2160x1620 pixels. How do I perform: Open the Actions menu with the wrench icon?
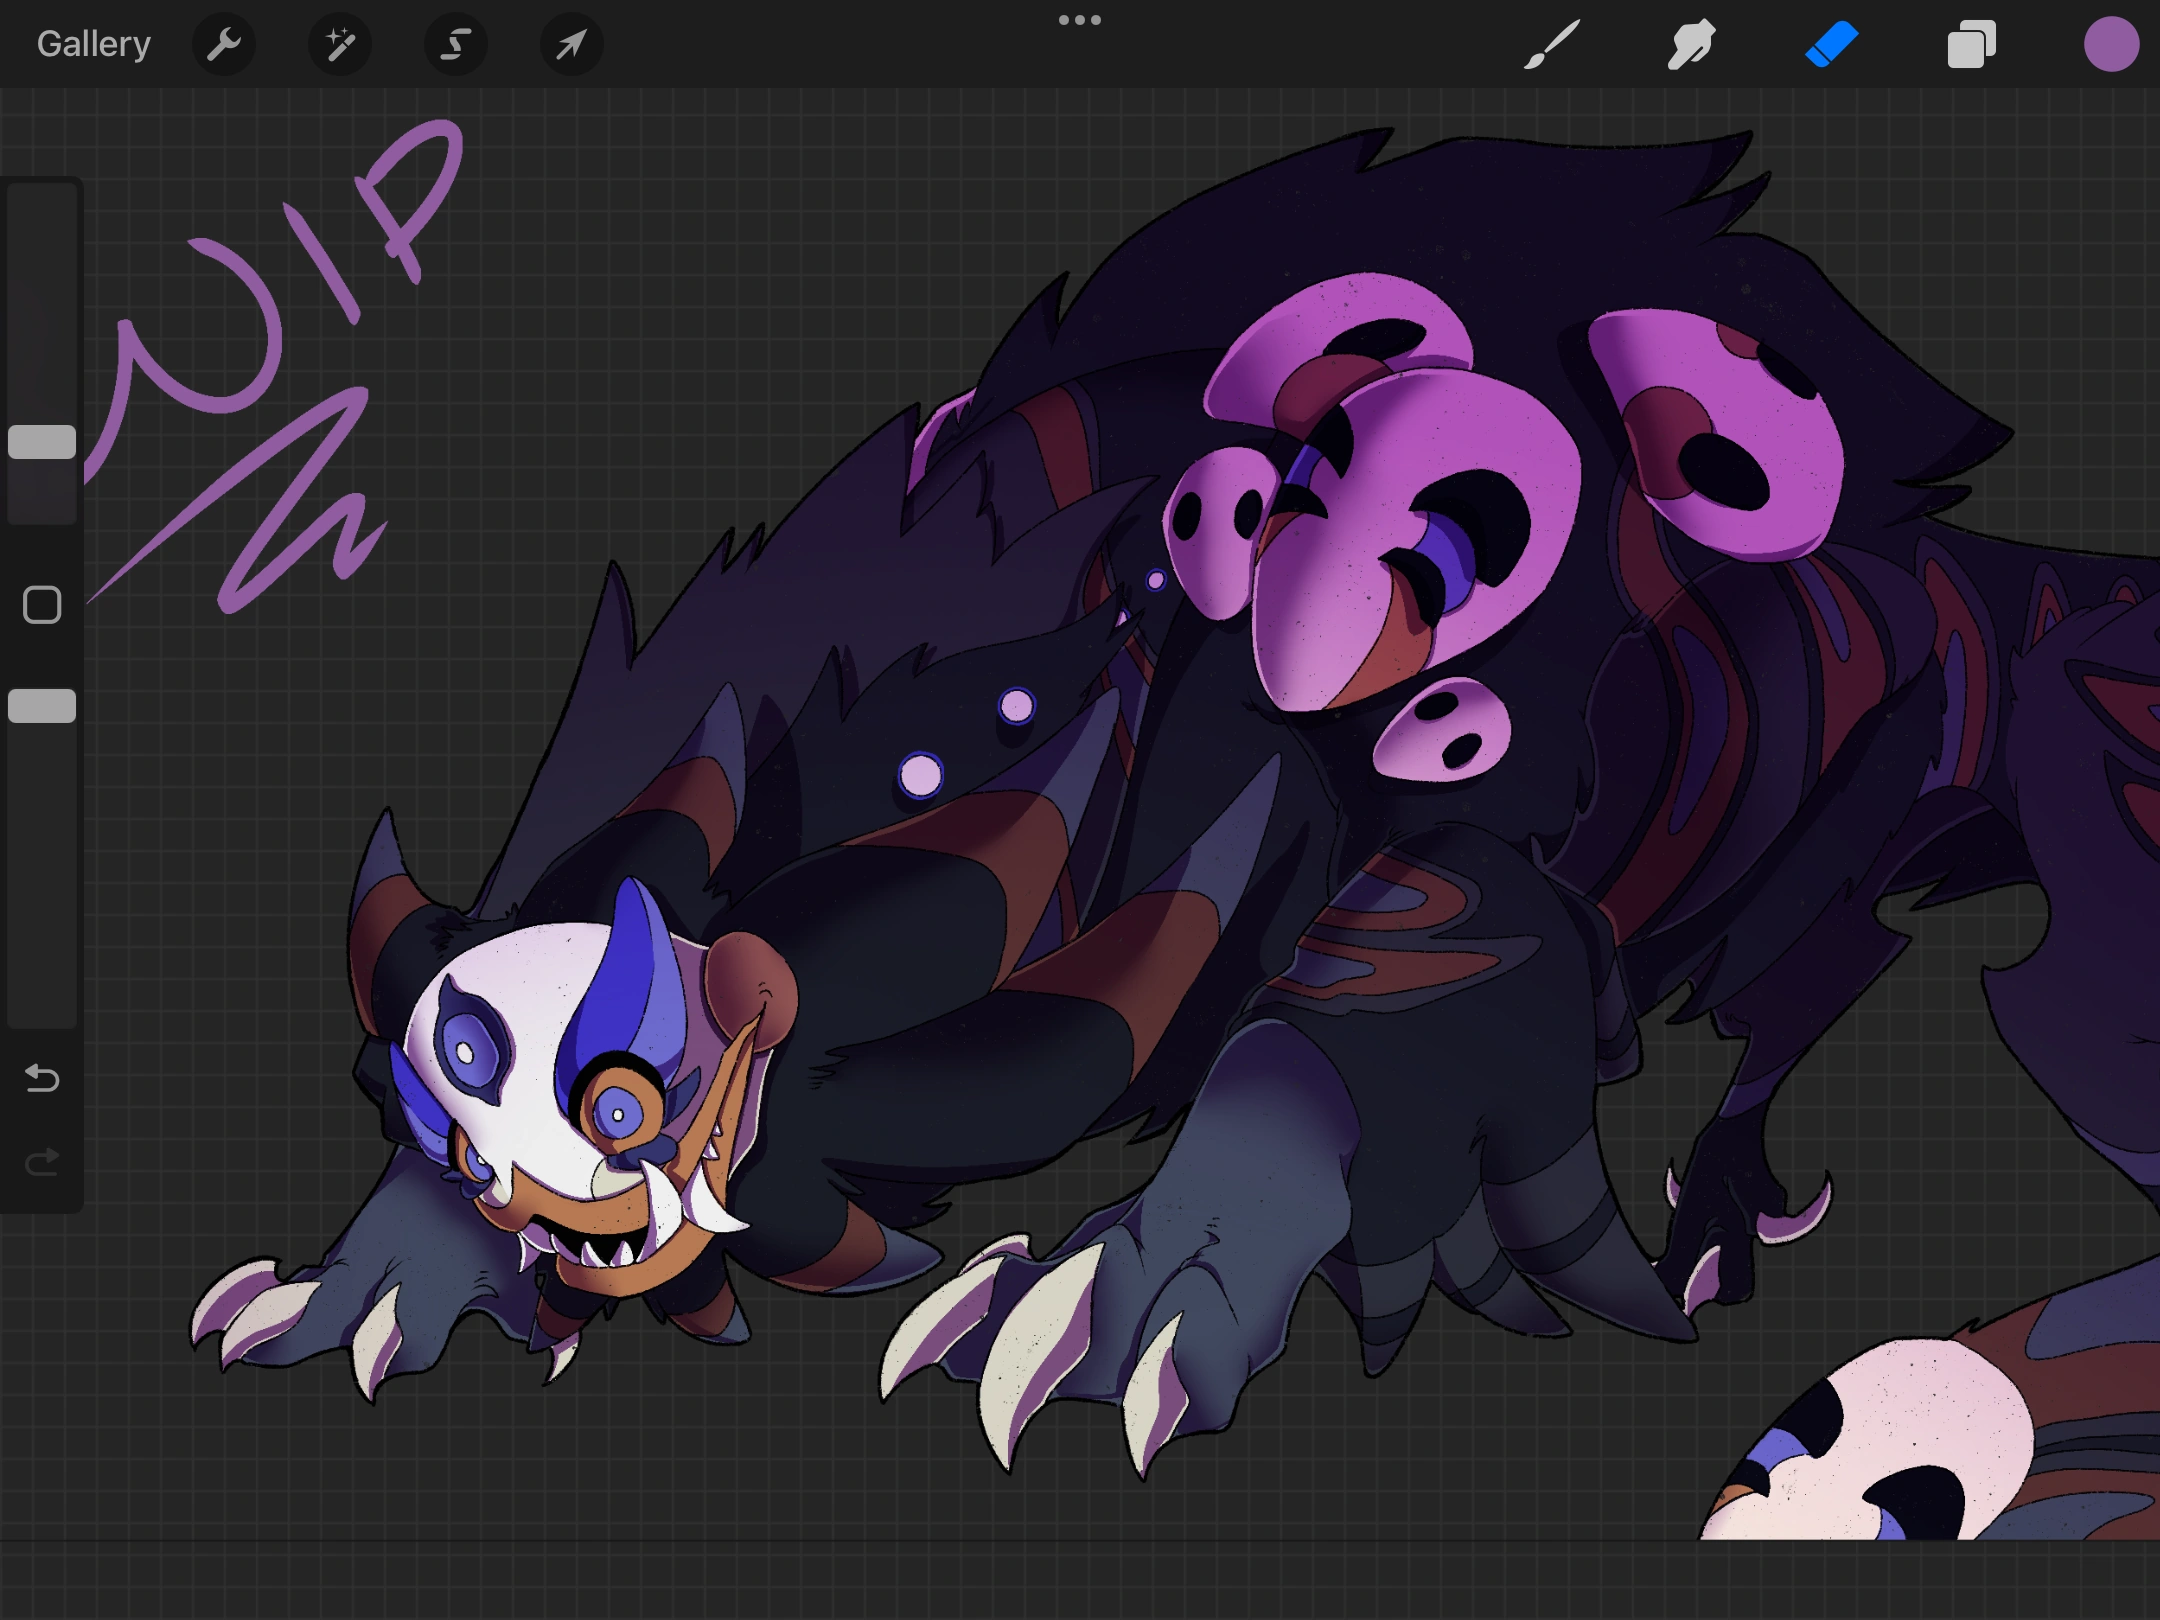click(x=224, y=44)
